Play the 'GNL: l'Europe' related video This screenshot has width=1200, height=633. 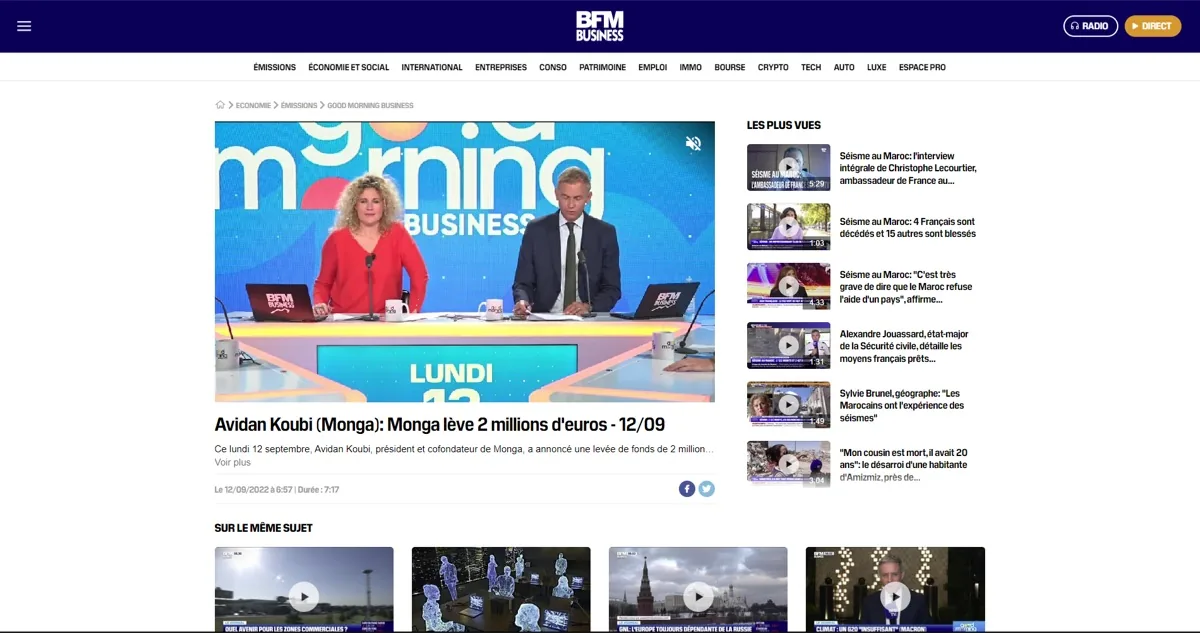coord(698,590)
